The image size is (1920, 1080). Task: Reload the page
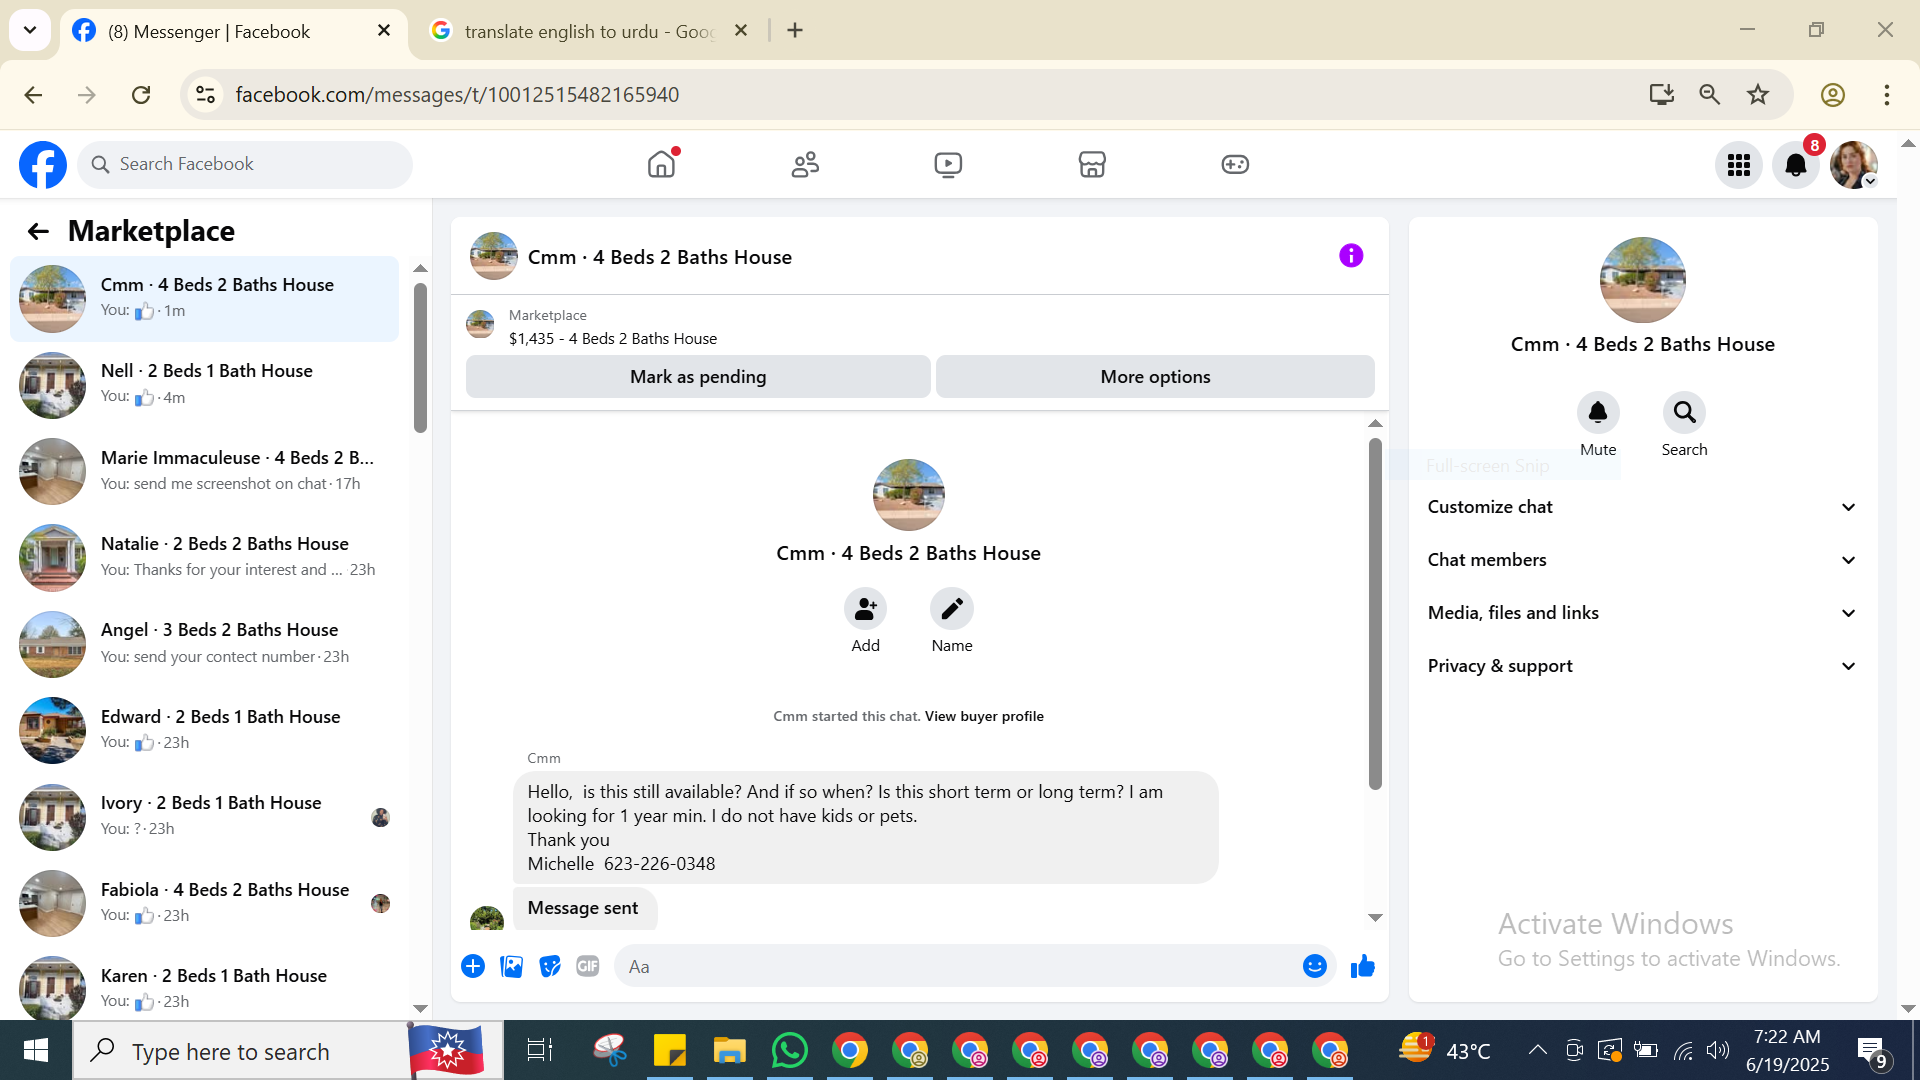(x=141, y=95)
